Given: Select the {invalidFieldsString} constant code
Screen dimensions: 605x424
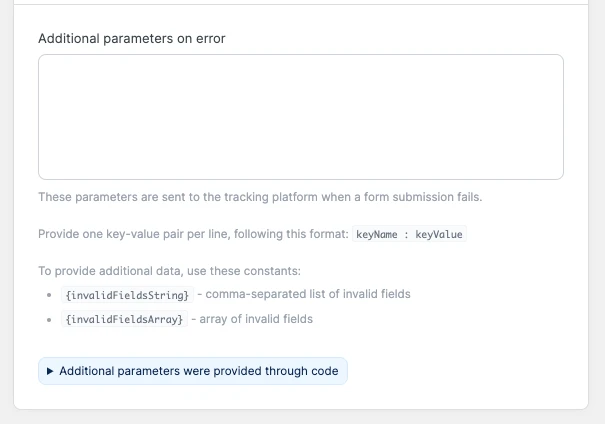Looking at the screenshot, I should tap(126, 295).
